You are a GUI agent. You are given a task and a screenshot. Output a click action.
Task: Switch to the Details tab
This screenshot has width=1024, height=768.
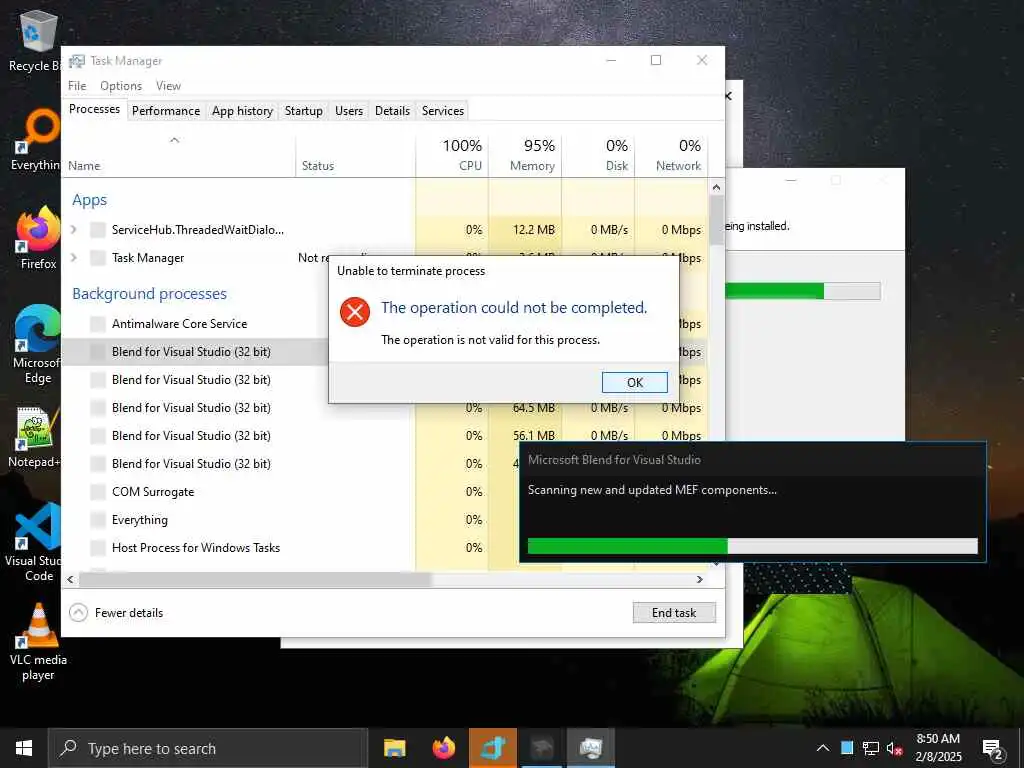pyautogui.click(x=392, y=111)
